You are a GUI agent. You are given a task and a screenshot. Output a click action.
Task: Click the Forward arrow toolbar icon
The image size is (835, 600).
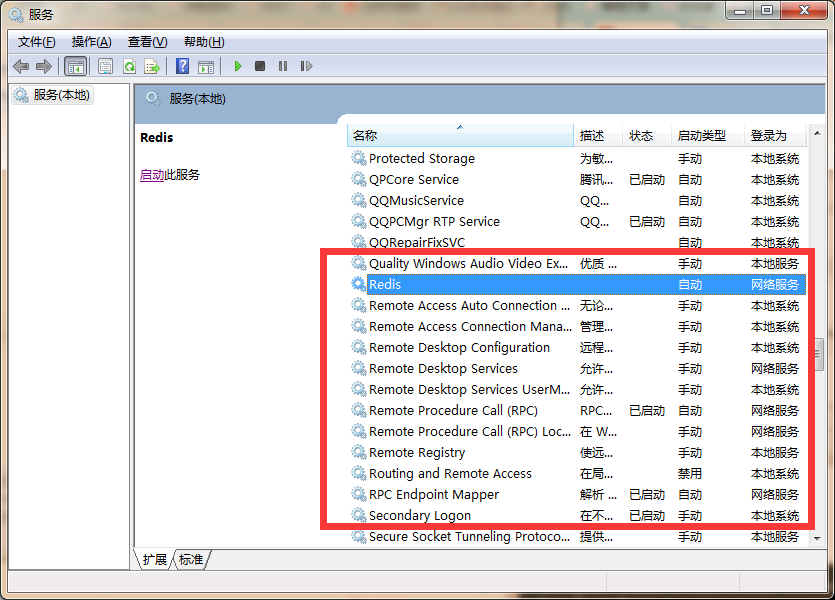pos(44,67)
